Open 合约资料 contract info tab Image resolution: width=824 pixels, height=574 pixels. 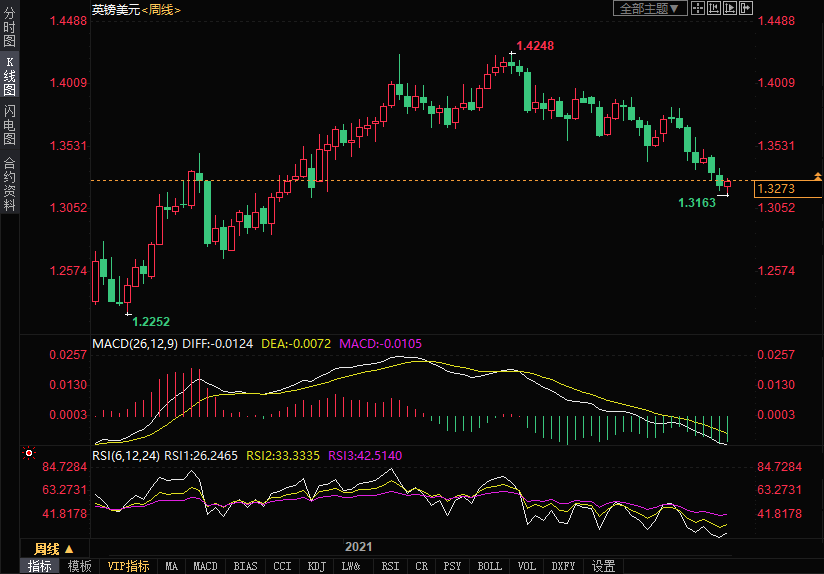click(9, 184)
